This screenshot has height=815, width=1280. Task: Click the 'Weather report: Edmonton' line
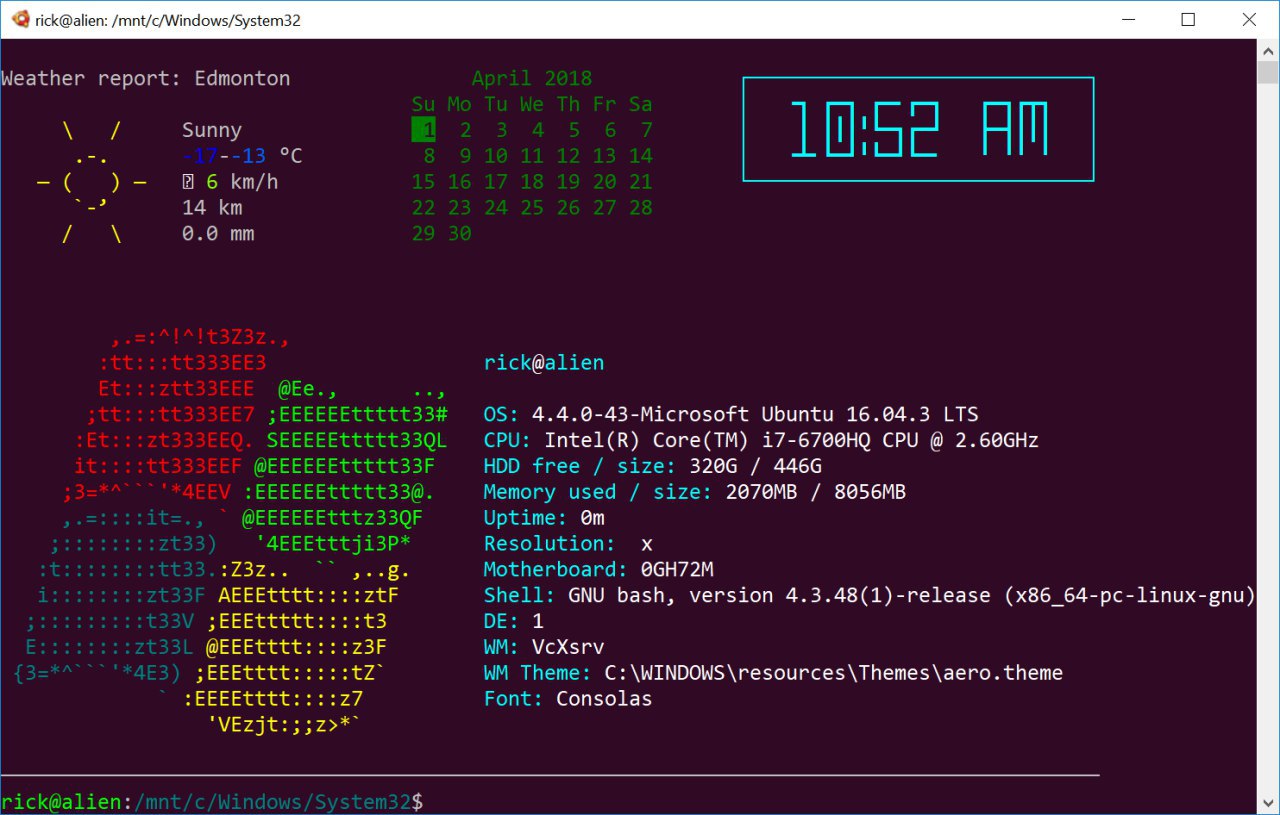[x=146, y=78]
